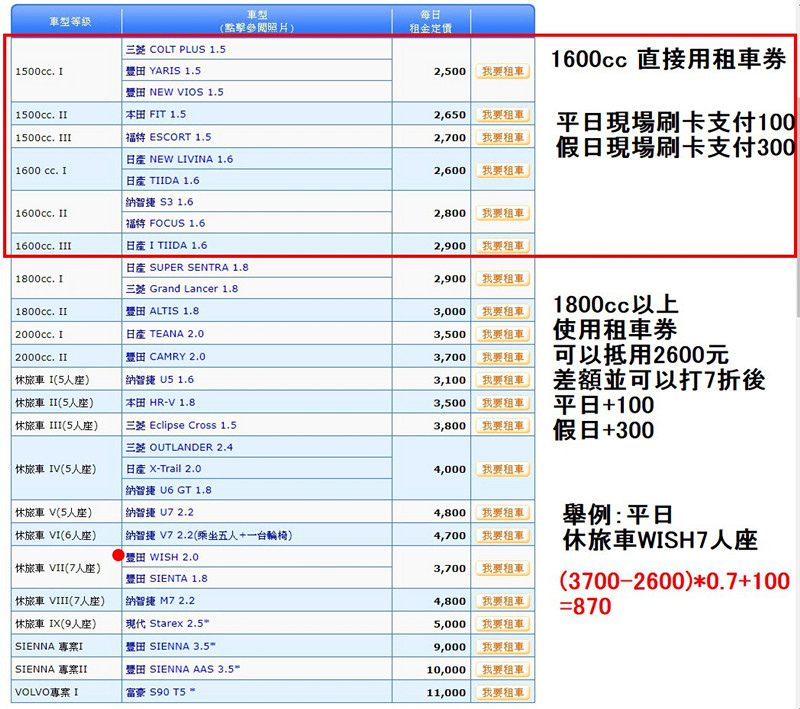Screen dimensions: 800x709
Task: Open the 福特 ESCORT 1.5 link
Action: tap(168, 137)
